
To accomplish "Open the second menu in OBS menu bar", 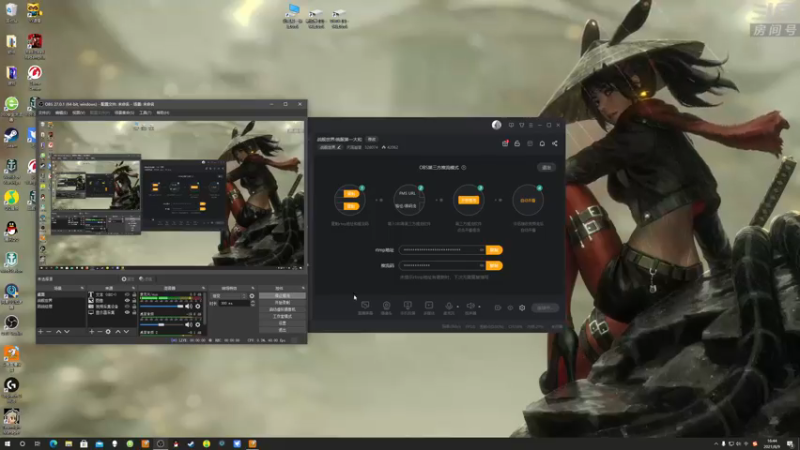I will click(61, 113).
